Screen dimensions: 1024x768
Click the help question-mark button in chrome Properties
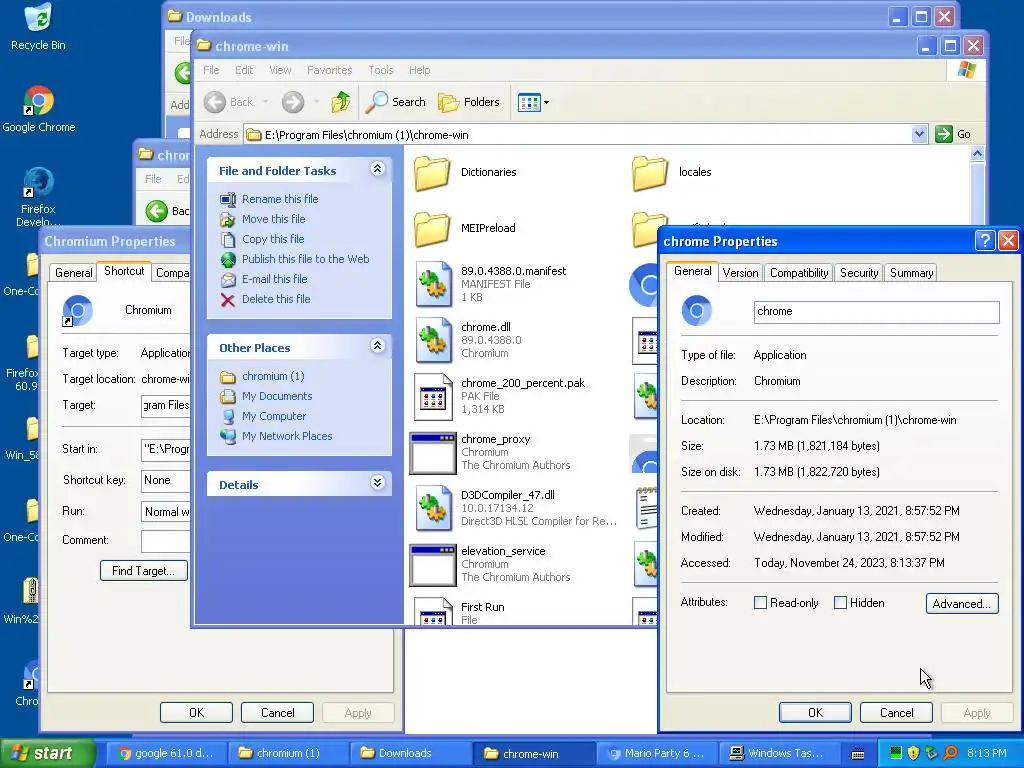[x=985, y=241]
